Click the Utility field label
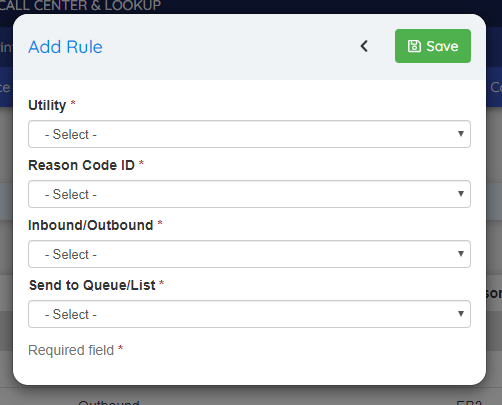The width and height of the screenshot is (502, 405). coord(47,105)
